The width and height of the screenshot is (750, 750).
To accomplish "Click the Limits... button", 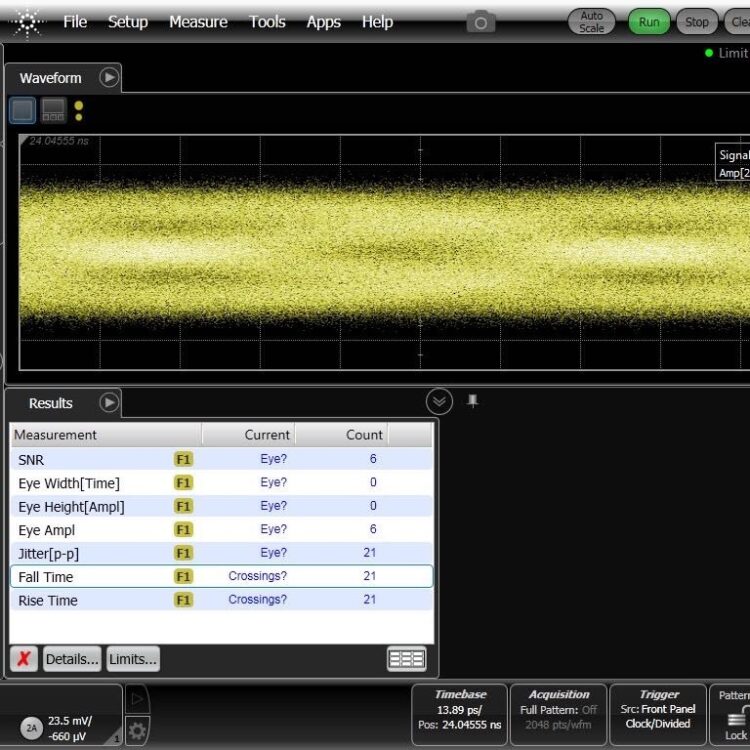I will (x=133, y=659).
